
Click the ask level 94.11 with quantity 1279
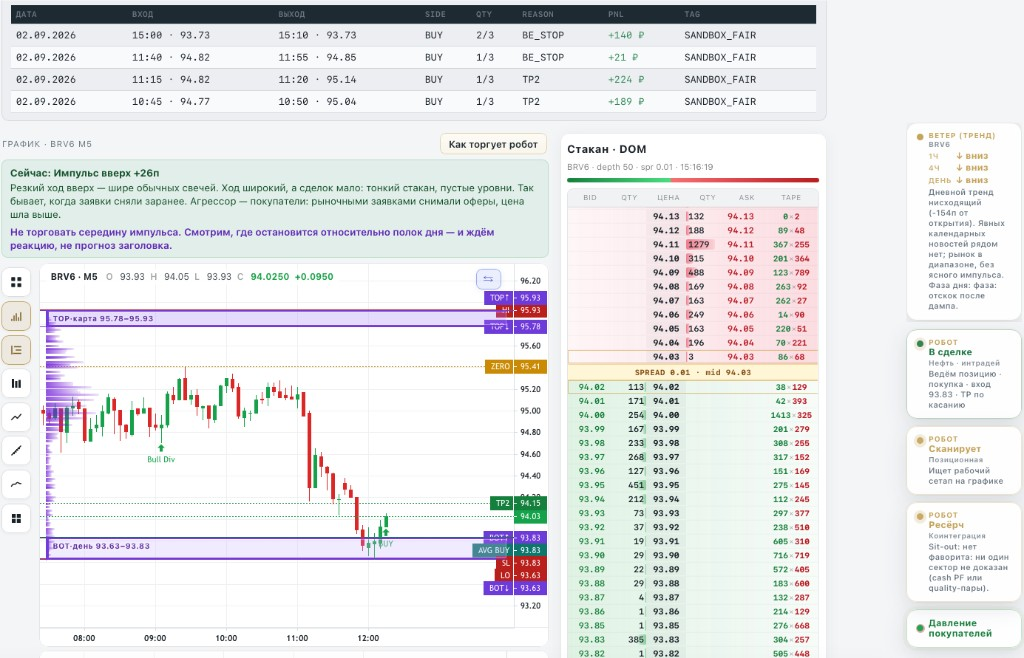coord(693,245)
